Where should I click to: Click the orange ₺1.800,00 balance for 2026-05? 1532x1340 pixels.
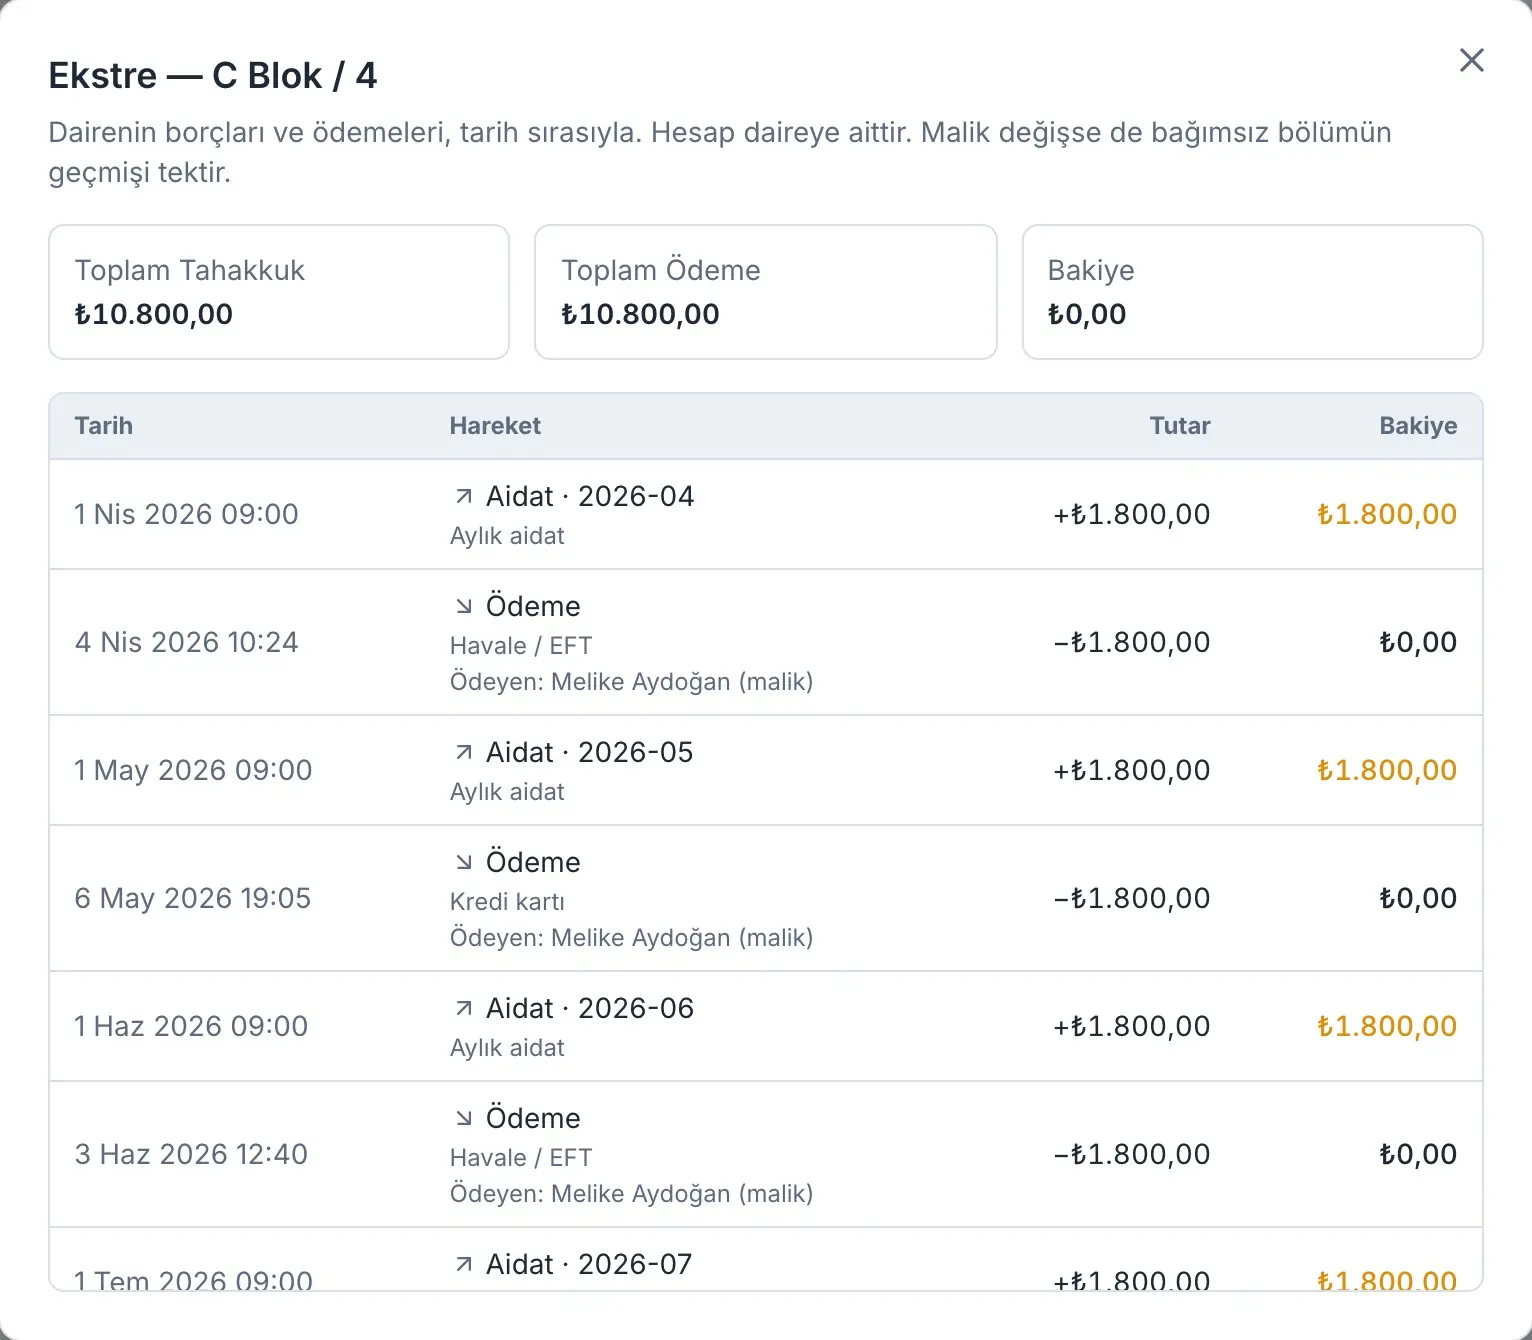[1387, 770]
